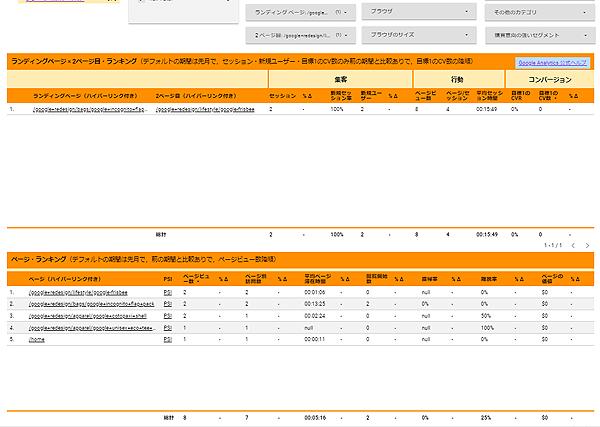Sort by 2ページ目（ハイパーリンク付き）column header
This screenshot has height=427, width=600.
(x=196, y=96)
